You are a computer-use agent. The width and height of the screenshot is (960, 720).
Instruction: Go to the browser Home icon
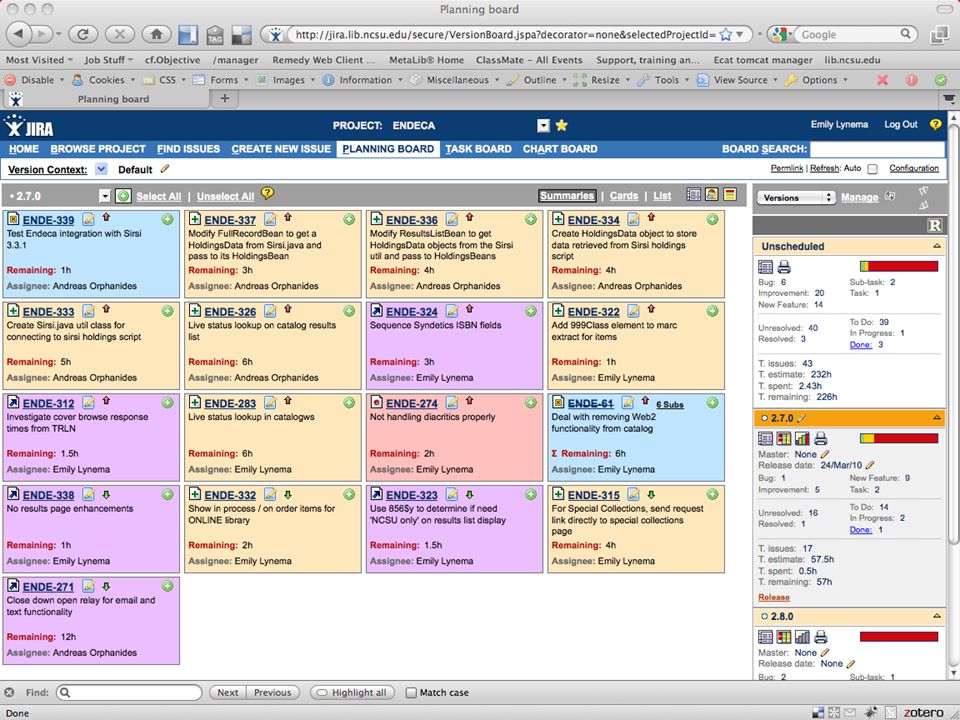tap(156, 34)
